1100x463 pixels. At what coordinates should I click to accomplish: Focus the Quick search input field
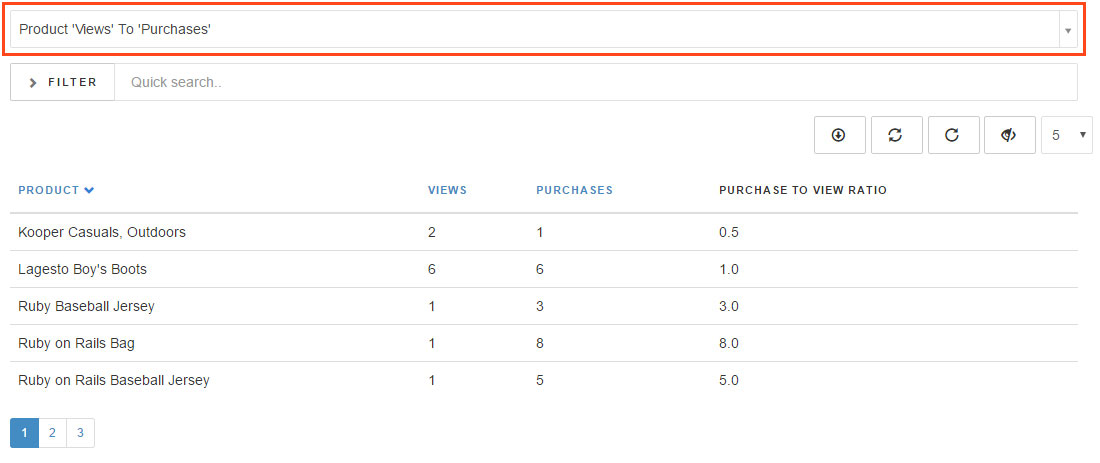pyautogui.click(x=596, y=82)
